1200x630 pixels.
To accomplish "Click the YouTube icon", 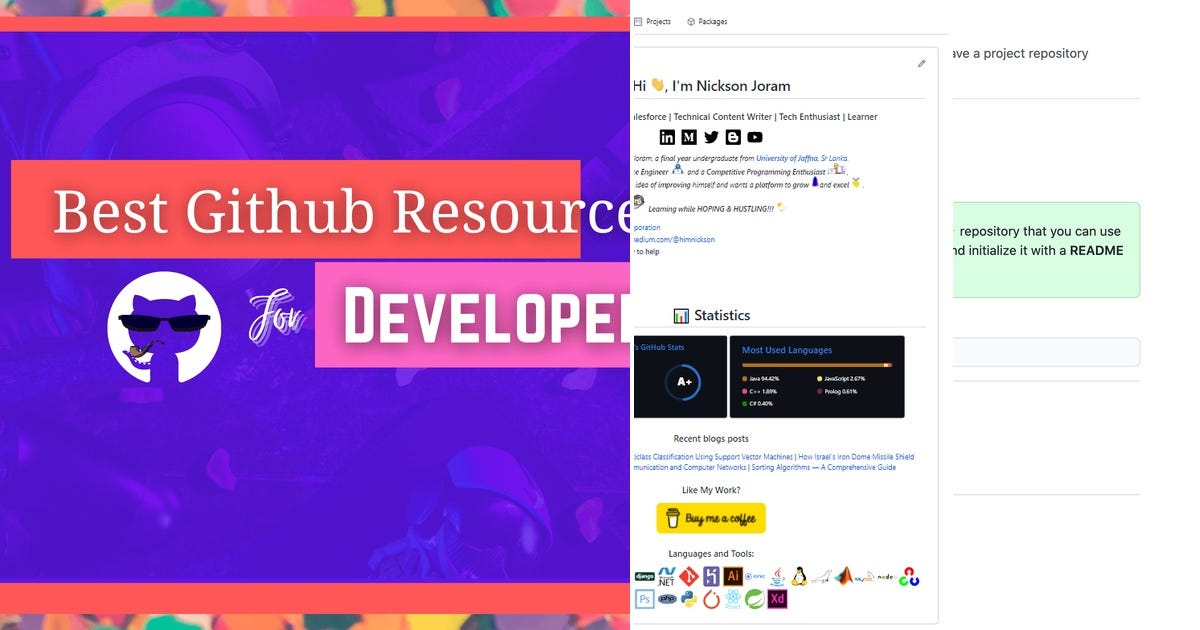I will pyautogui.click(x=755, y=136).
